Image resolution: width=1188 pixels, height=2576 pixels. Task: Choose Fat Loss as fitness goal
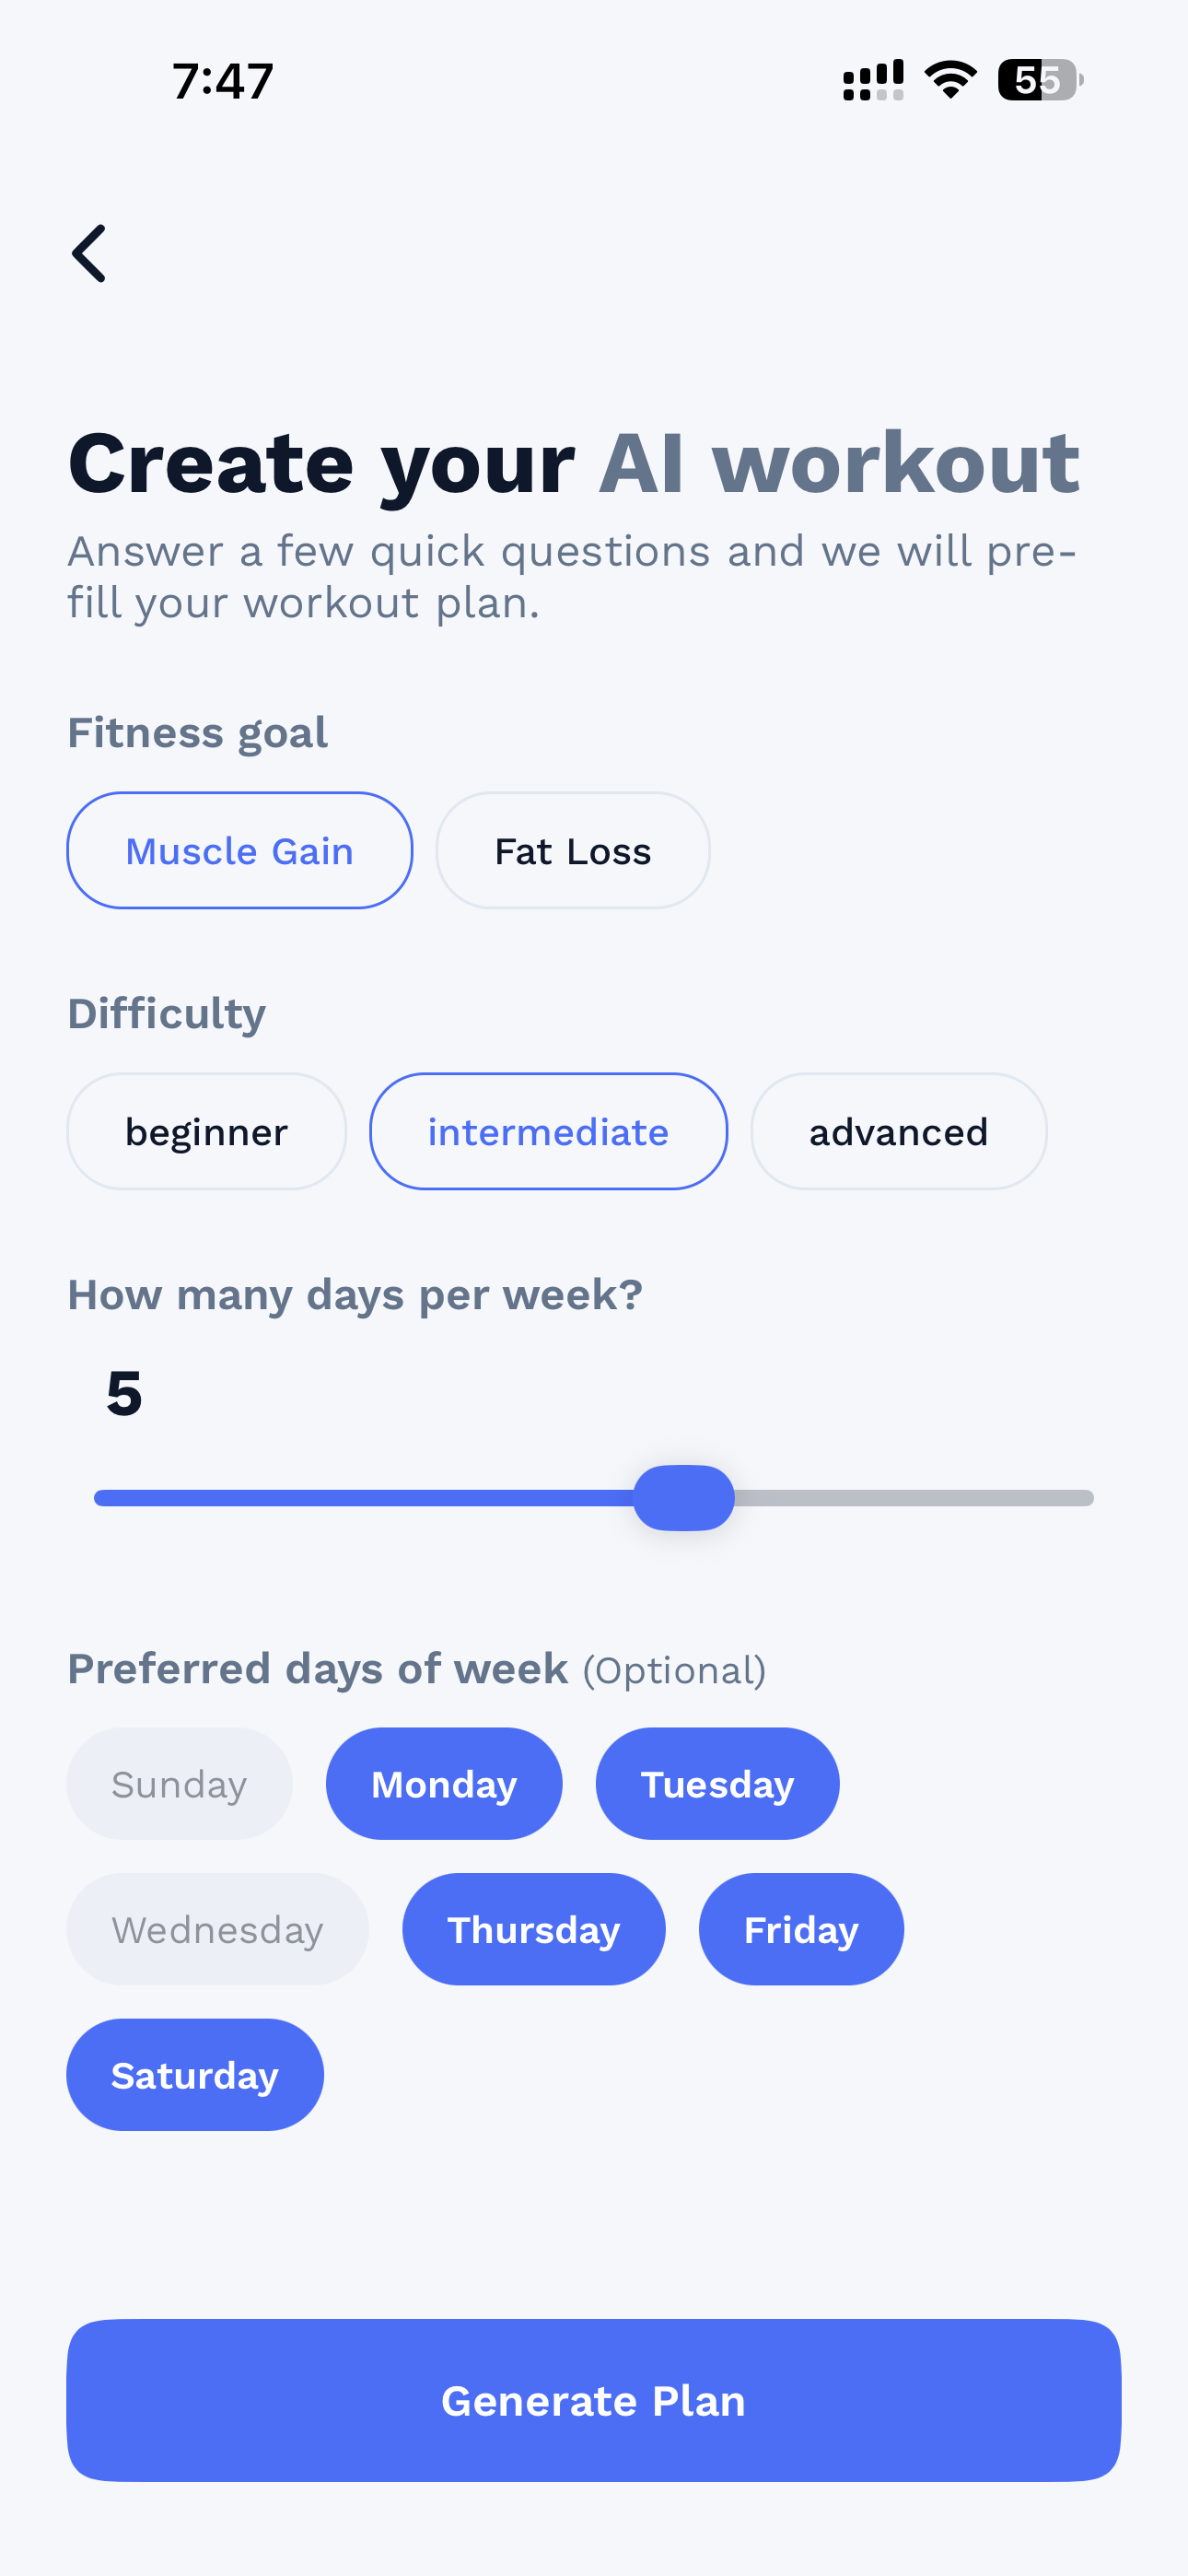[x=573, y=851]
